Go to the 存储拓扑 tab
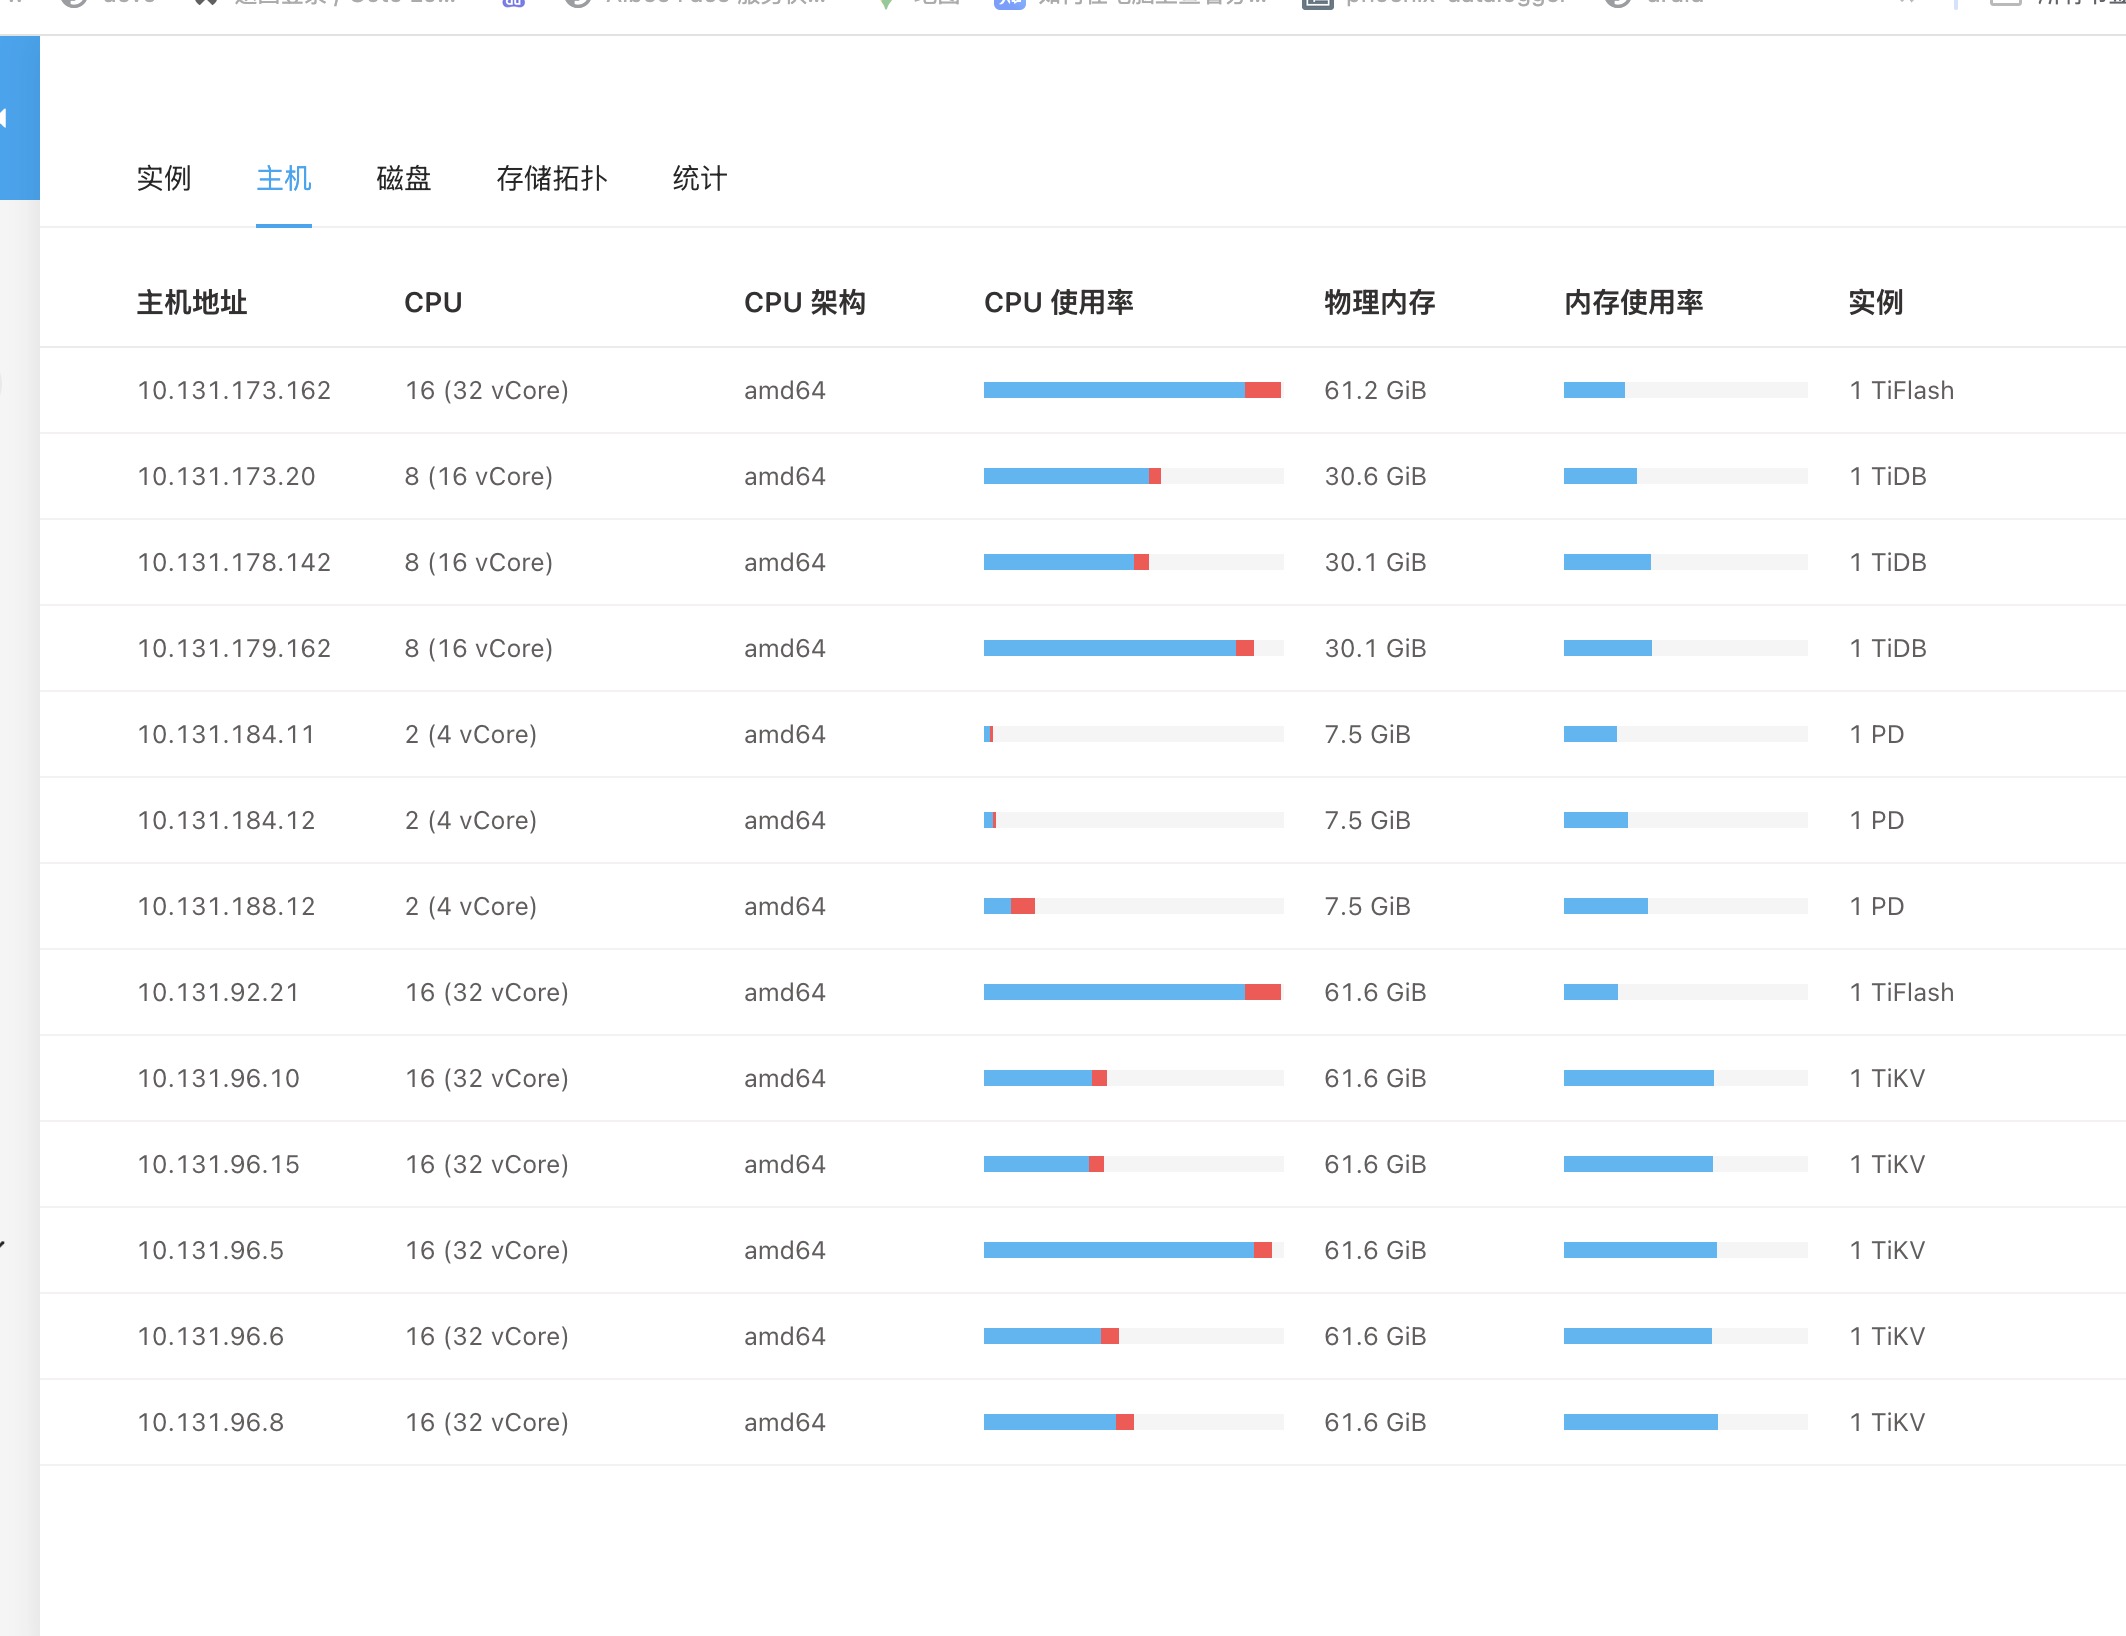 pos(551,179)
